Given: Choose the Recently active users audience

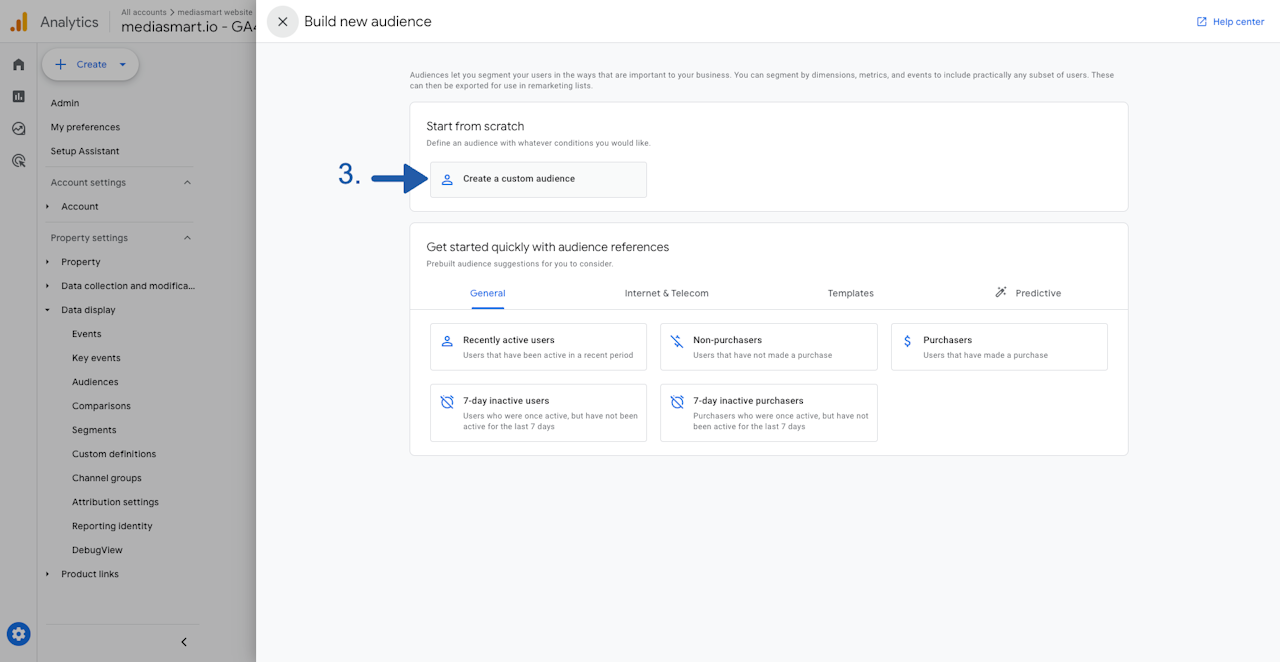Looking at the screenshot, I should [x=538, y=347].
